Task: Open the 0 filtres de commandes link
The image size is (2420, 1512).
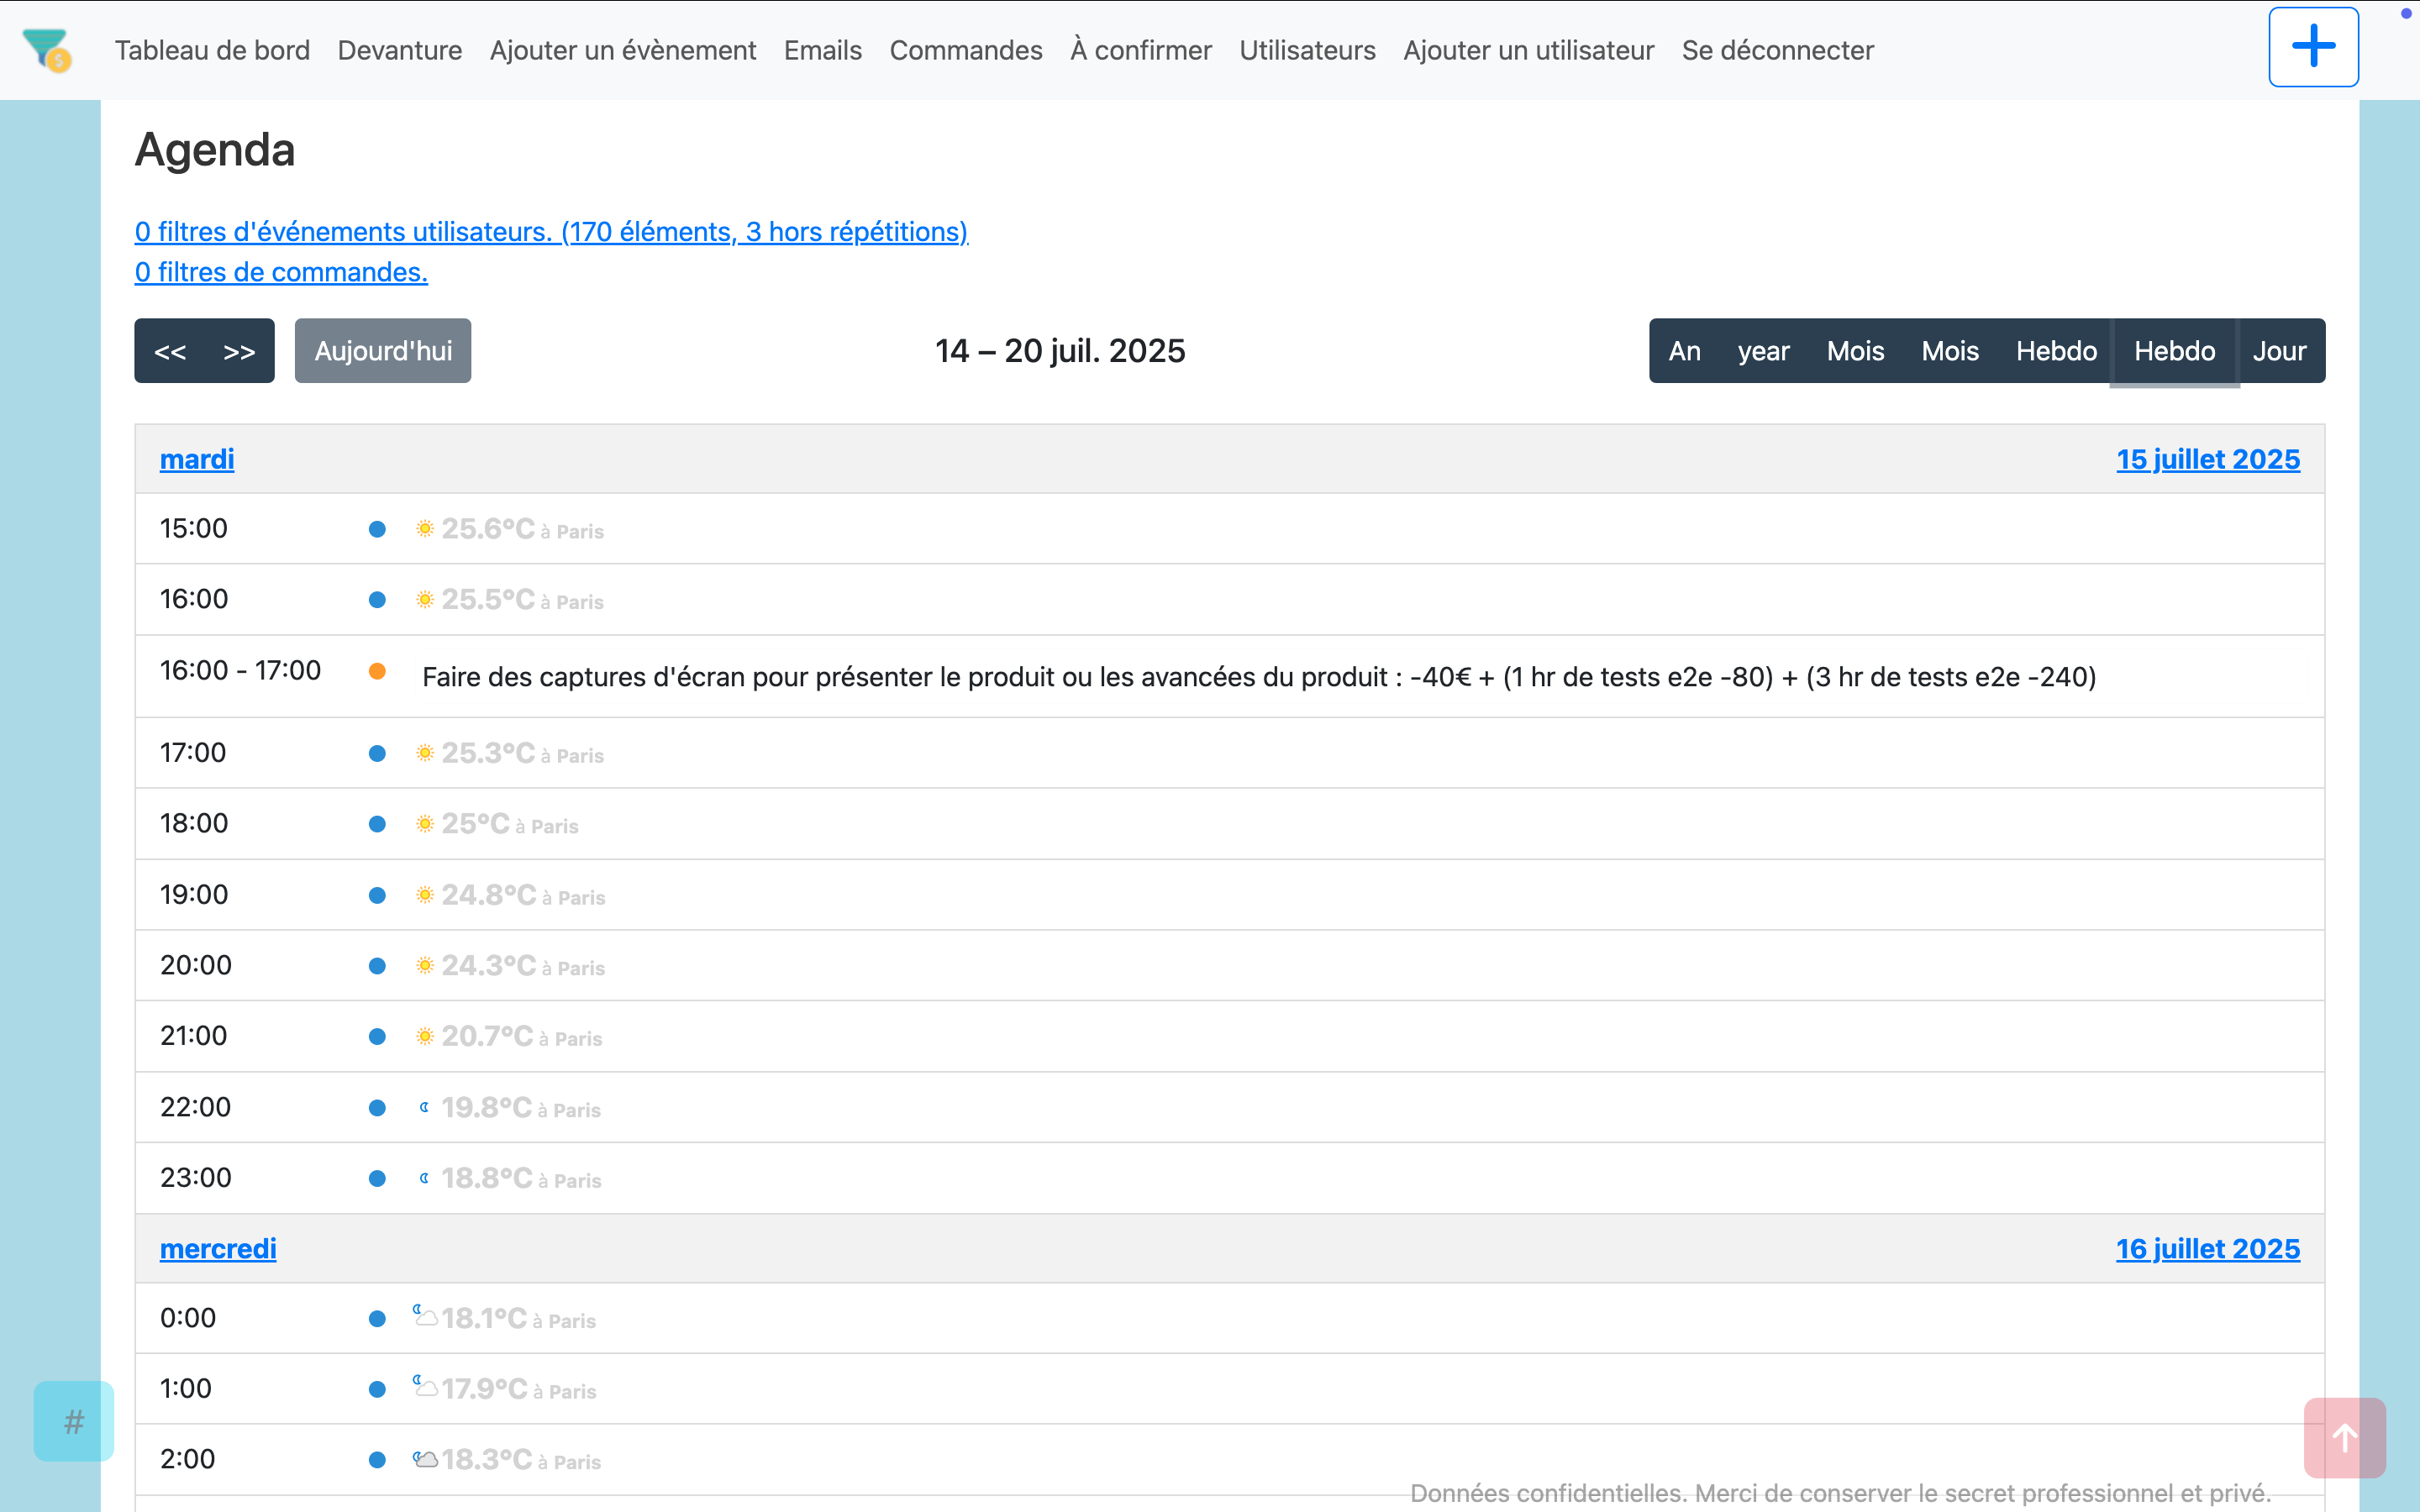Action: [x=281, y=272]
